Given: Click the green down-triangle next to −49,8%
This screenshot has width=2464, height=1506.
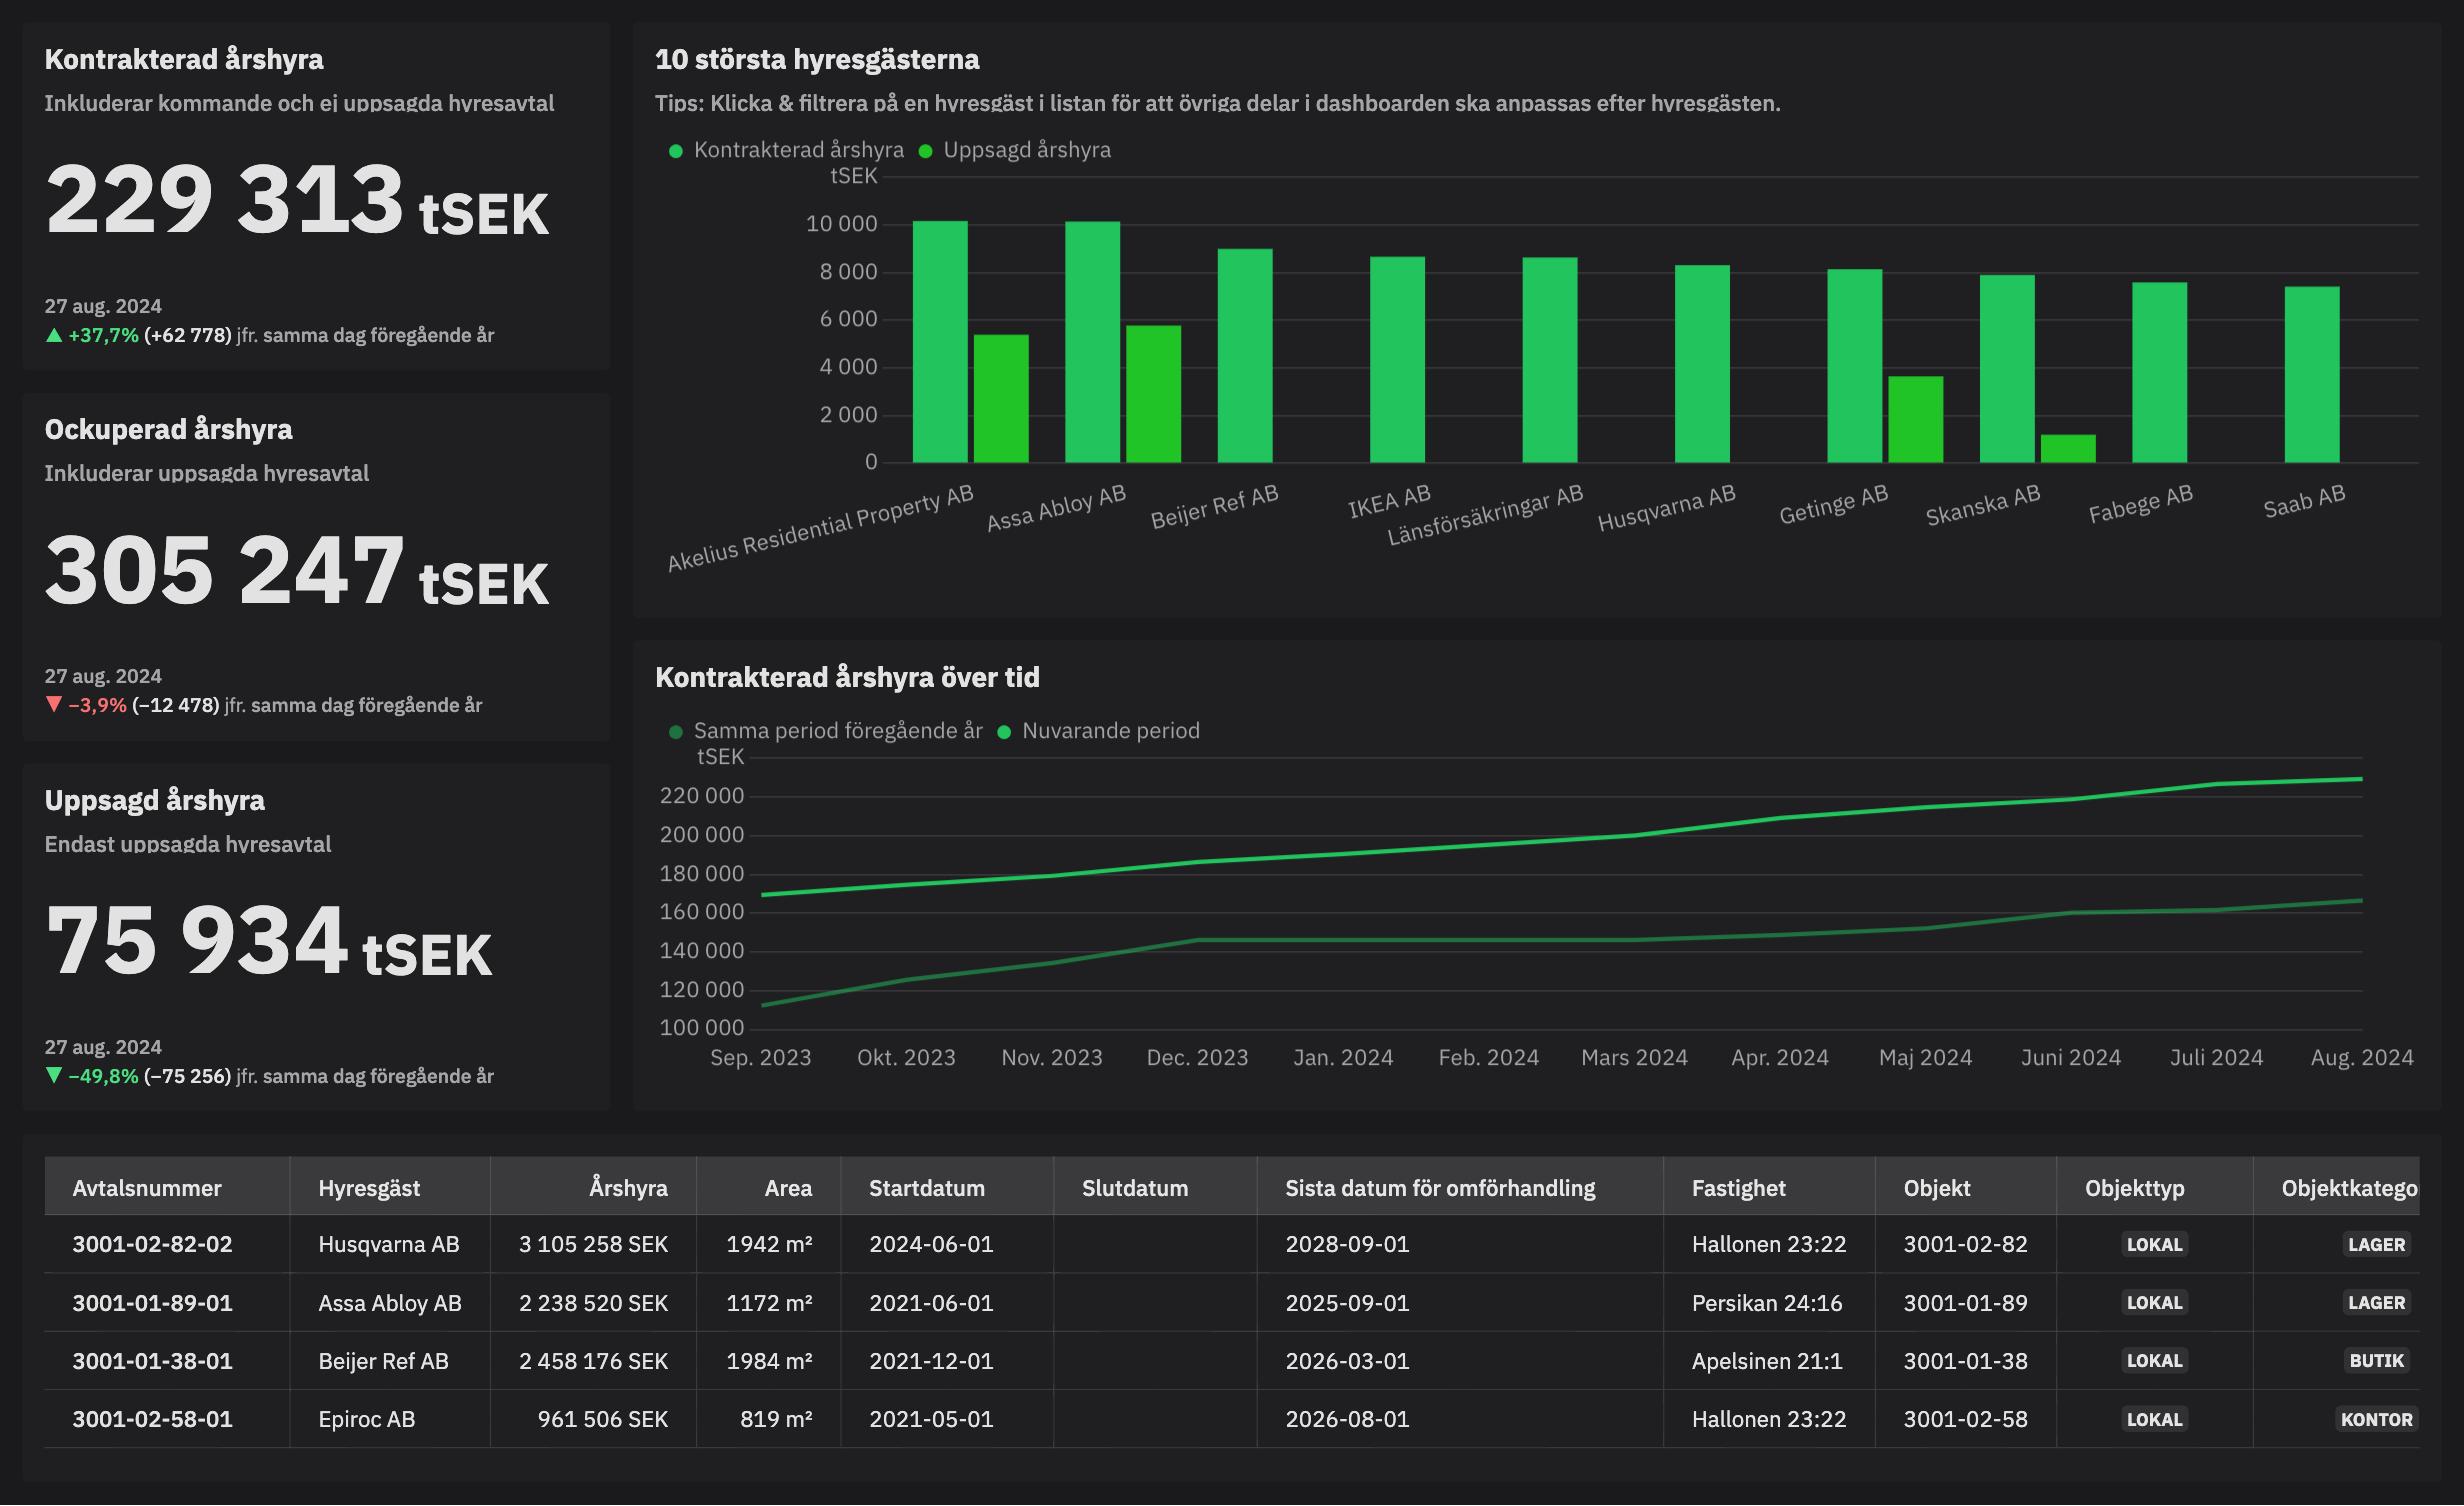Looking at the screenshot, I should [x=54, y=1076].
